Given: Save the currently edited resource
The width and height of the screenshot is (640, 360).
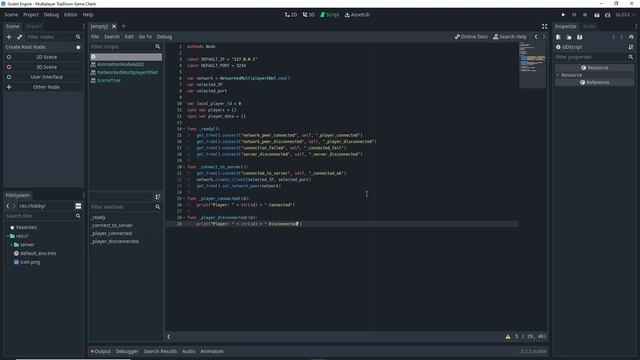Looking at the screenshot, I should 580,37.
